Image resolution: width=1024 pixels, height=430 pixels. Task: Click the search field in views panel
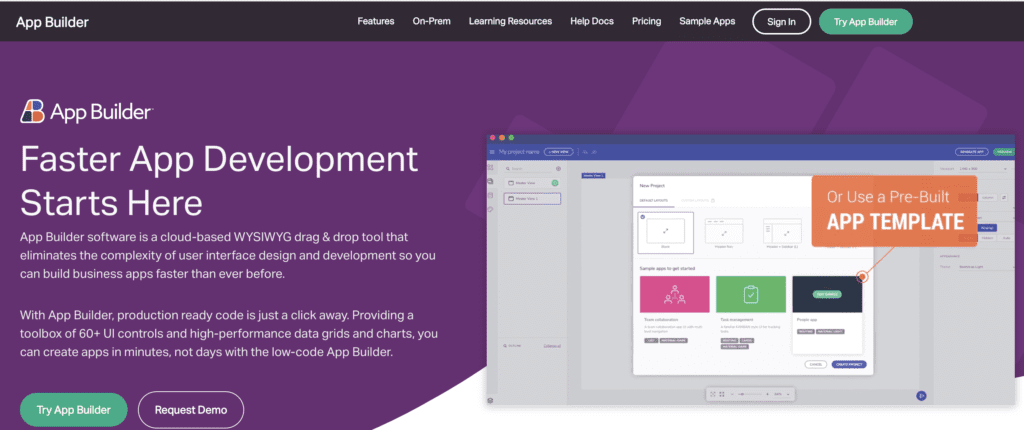pos(528,168)
